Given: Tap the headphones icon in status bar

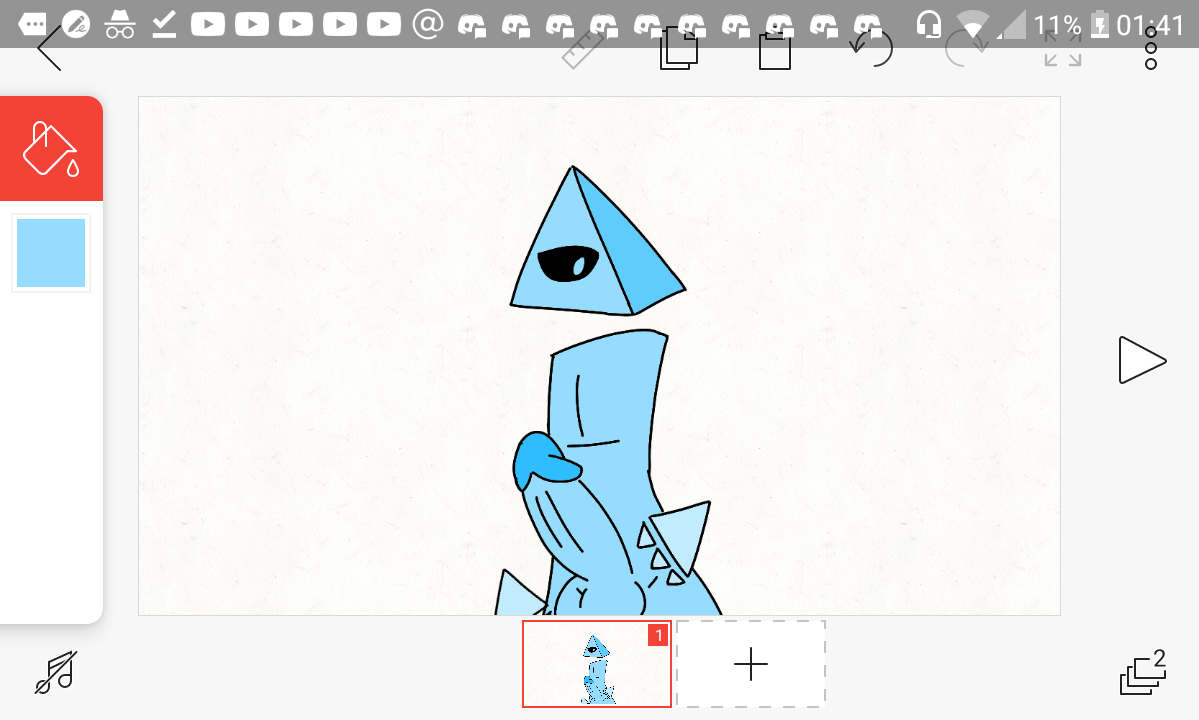Looking at the screenshot, I should tap(929, 24).
